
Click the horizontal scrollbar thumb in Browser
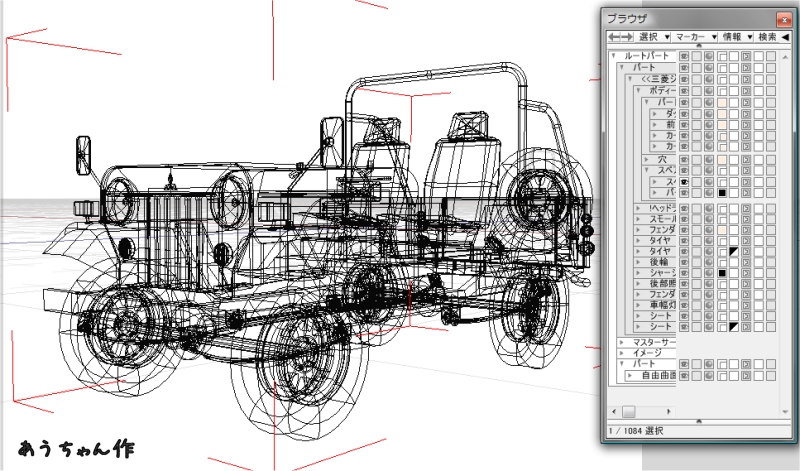point(629,411)
